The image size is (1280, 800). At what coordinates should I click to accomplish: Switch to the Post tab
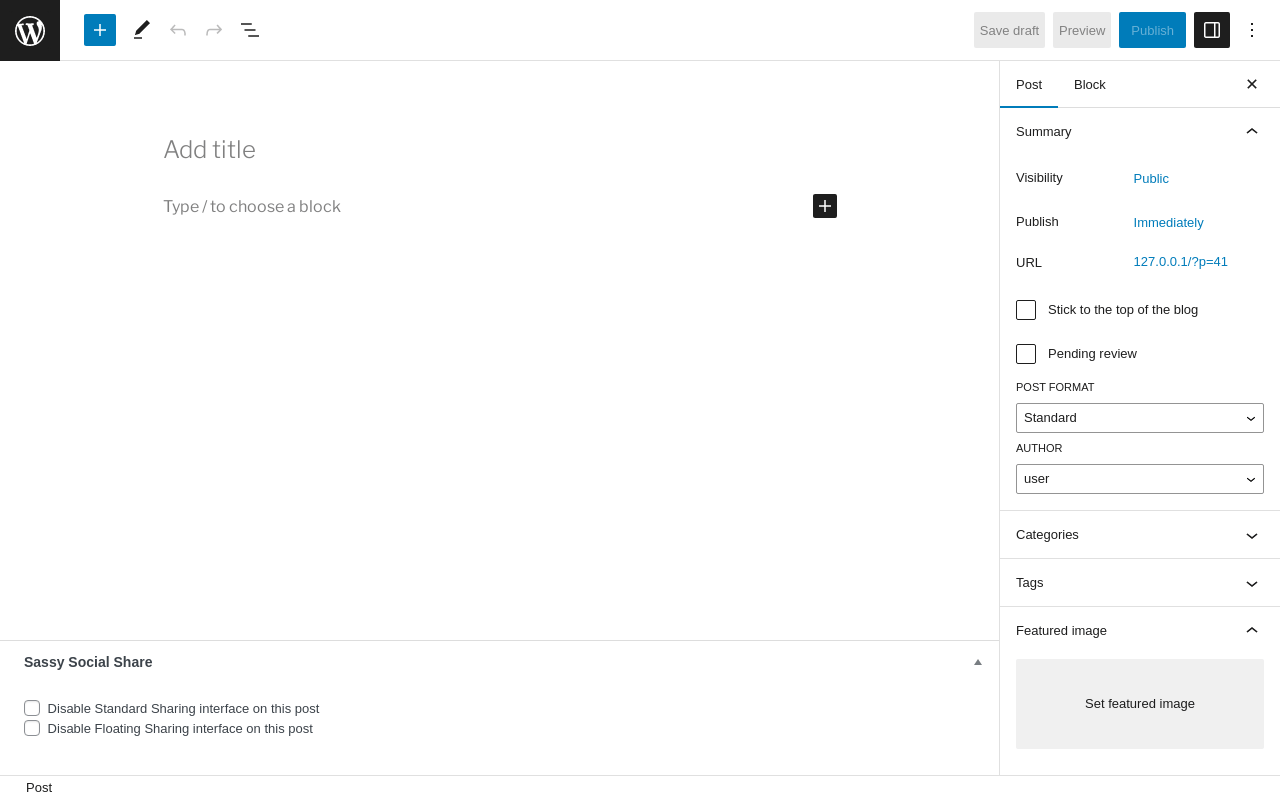point(1029,84)
